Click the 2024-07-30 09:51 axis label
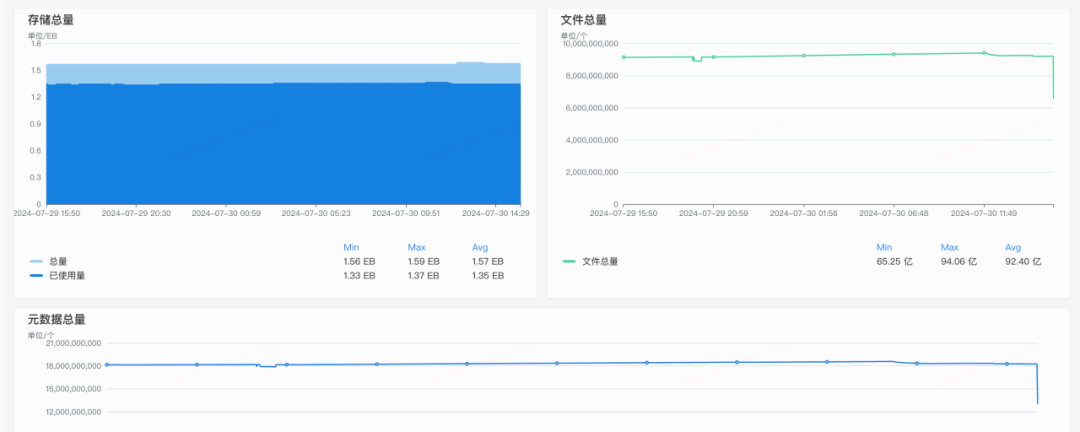Image resolution: width=1080 pixels, height=432 pixels. point(406,214)
